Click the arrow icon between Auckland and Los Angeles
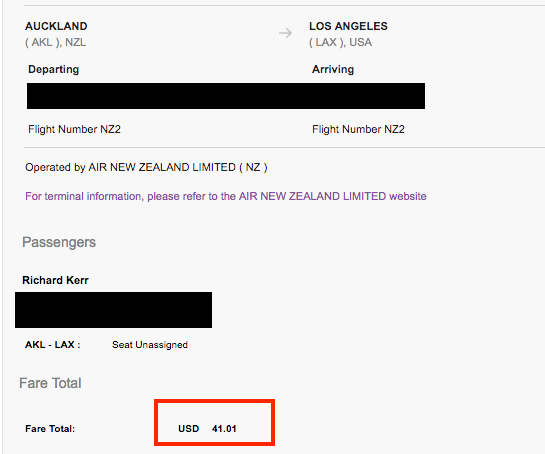Image resolution: width=545 pixels, height=454 pixels. click(285, 33)
